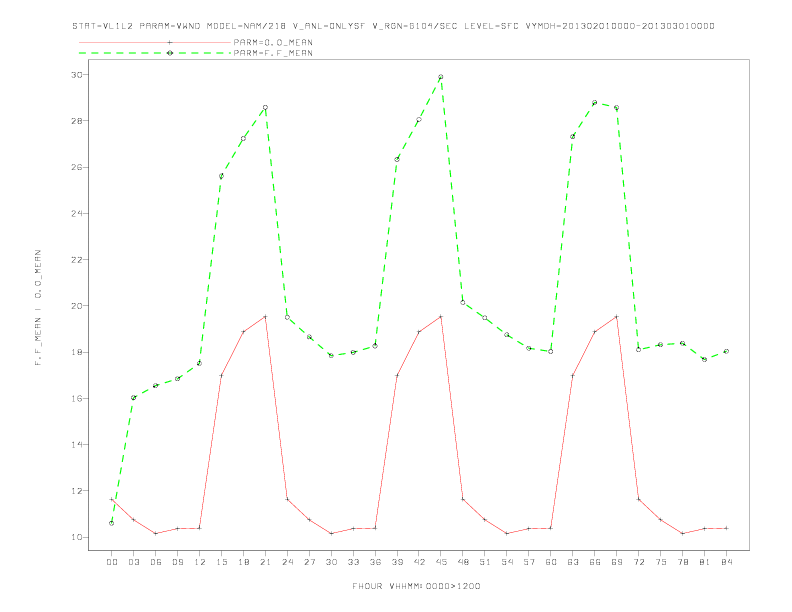The height and width of the screenshot is (612, 792).
Task: Click x-axis tick label 45
Action: pos(440,562)
